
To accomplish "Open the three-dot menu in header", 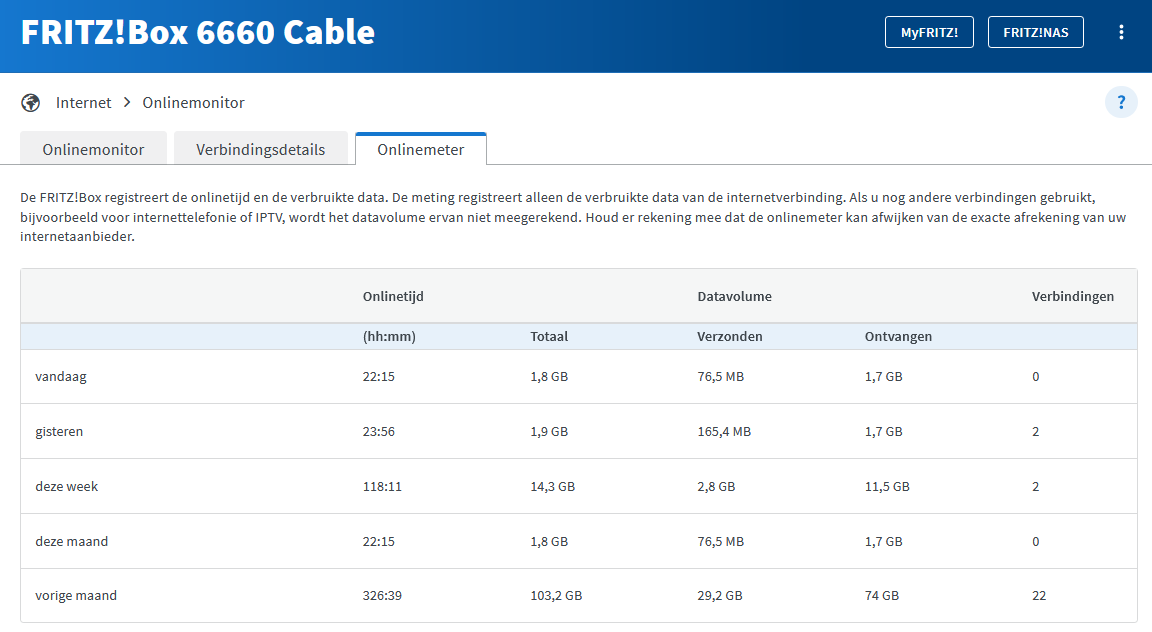I will pyautogui.click(x=1121, y=32).
